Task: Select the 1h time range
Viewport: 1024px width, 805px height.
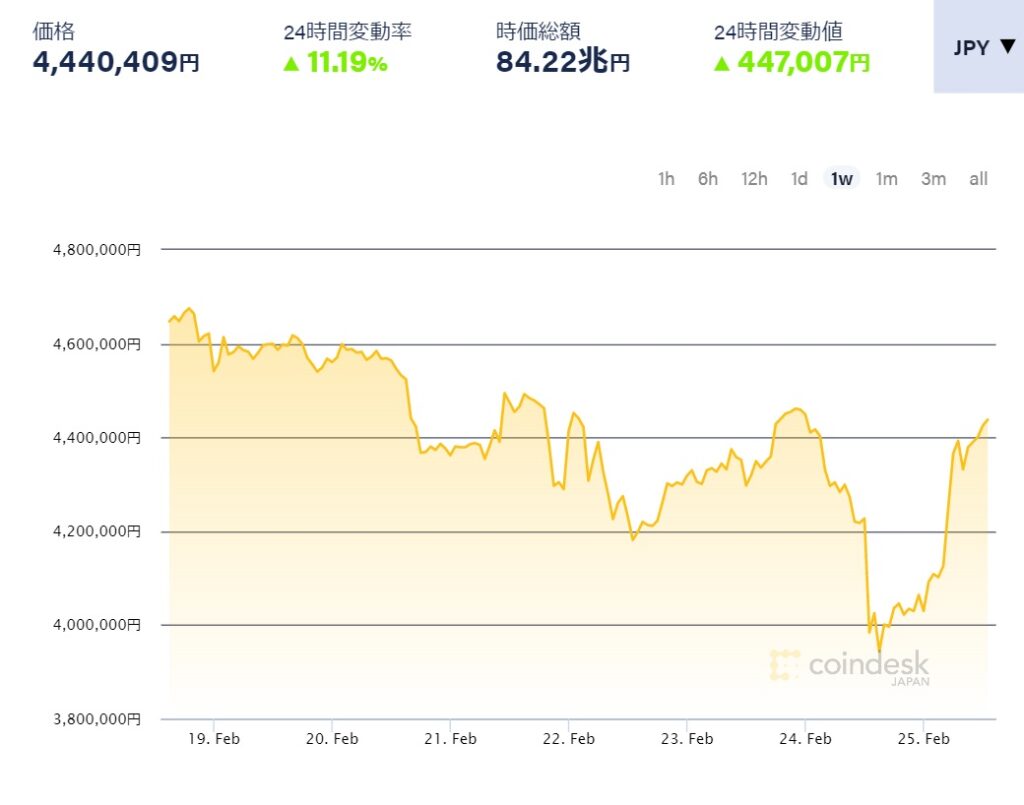Action: pos(666,179)
